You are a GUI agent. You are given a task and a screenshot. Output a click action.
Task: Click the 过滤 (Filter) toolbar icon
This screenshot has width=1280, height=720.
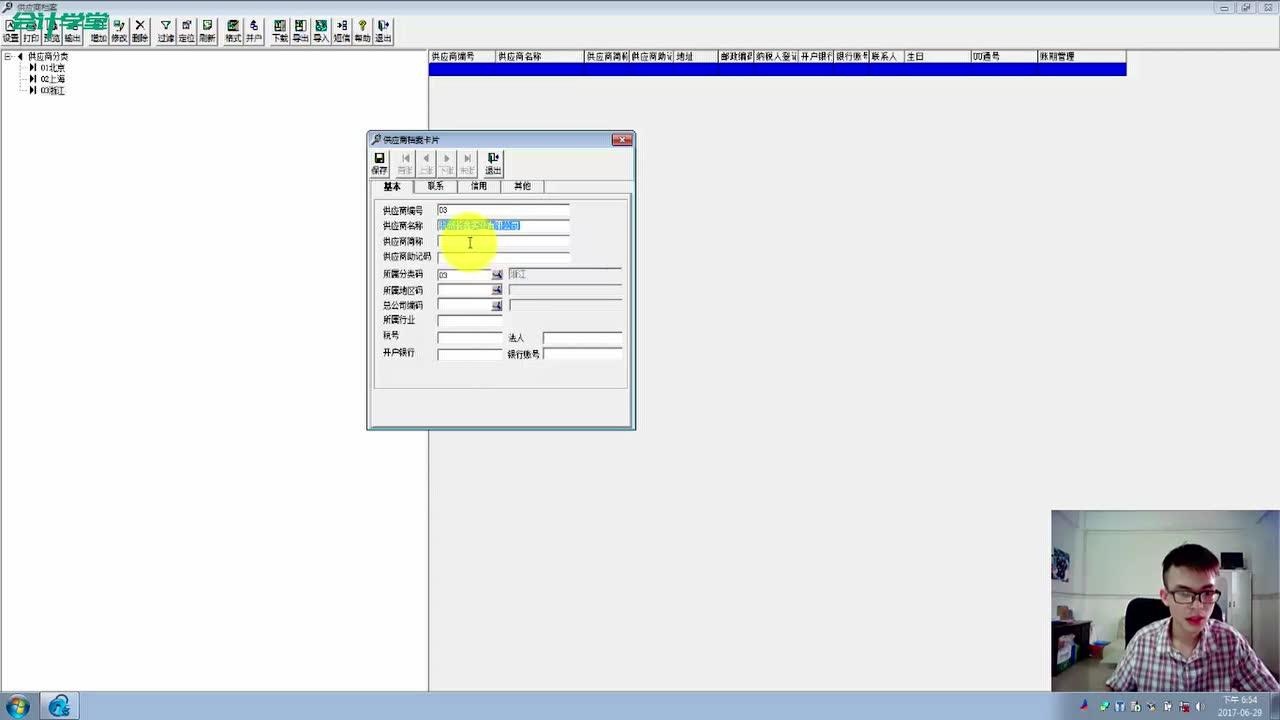click(x=165, y=31)
